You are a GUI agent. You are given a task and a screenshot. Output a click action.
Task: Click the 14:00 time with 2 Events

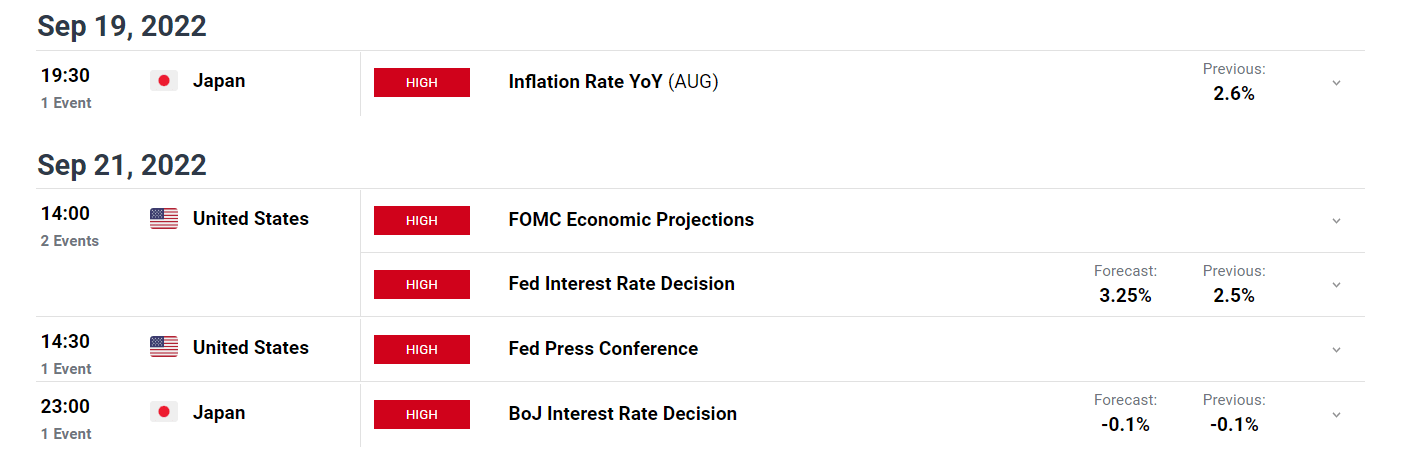pyautogui.click(x=65, y=213)
